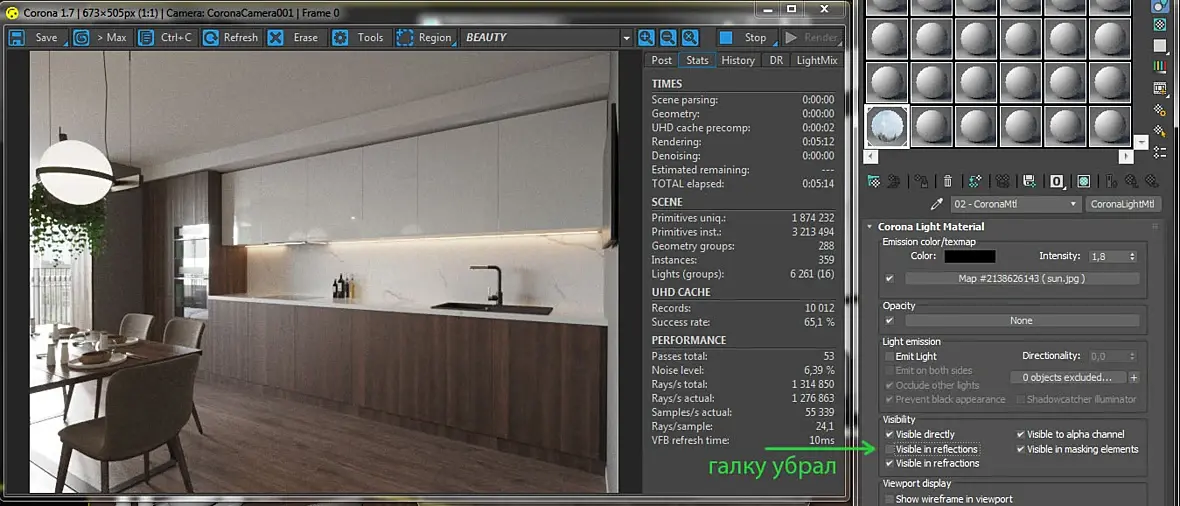Open the History tab
Image resolution: width=1180 pixels, height=506 pixels.
pyautogui.click(x=738, y=60)
